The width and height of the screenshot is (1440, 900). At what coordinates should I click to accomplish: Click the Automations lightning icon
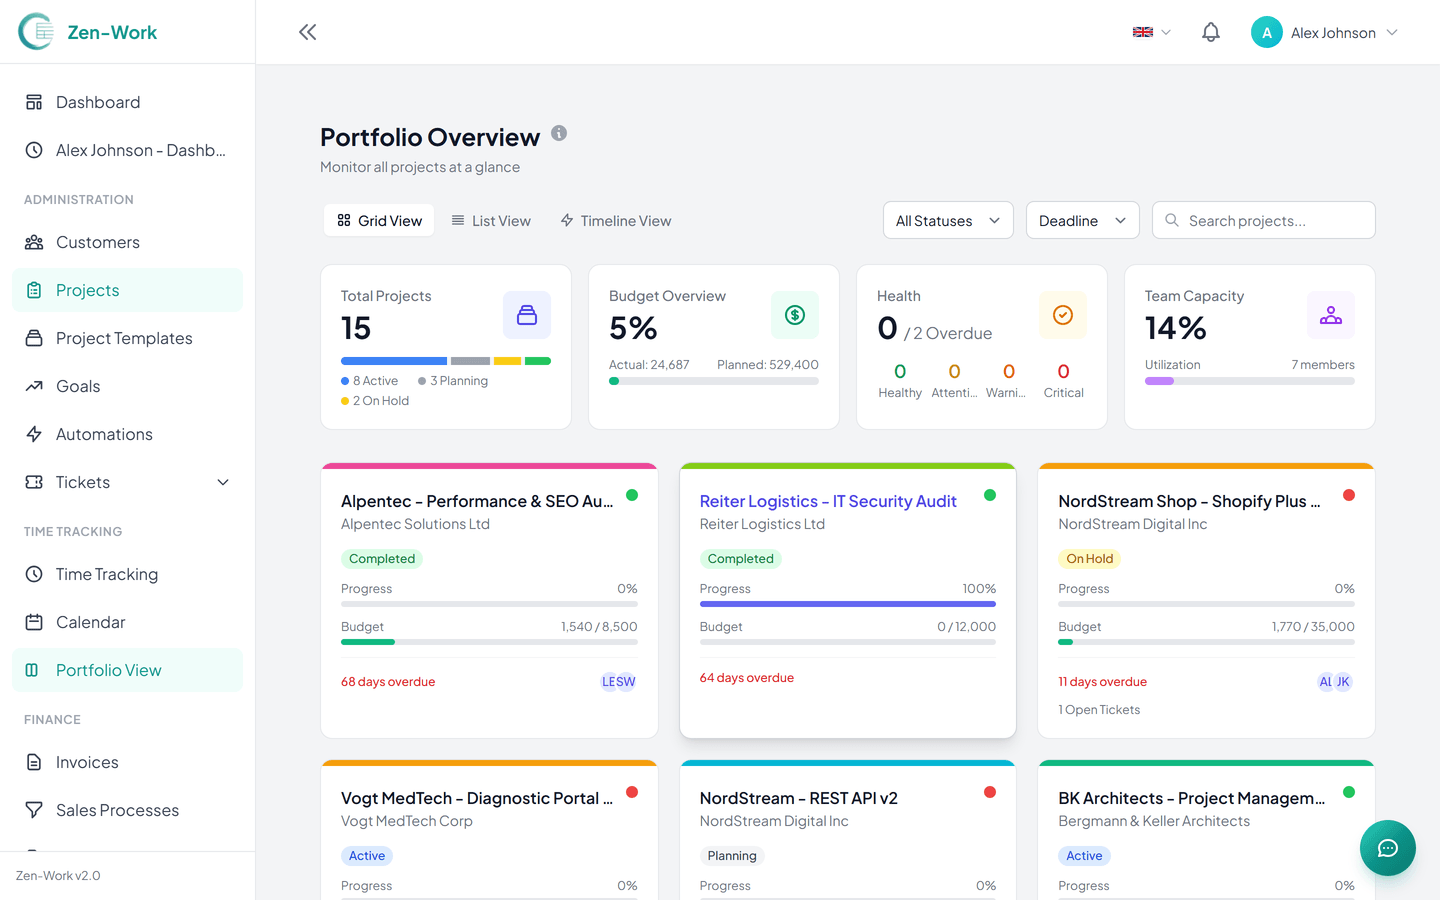[34, 434]
